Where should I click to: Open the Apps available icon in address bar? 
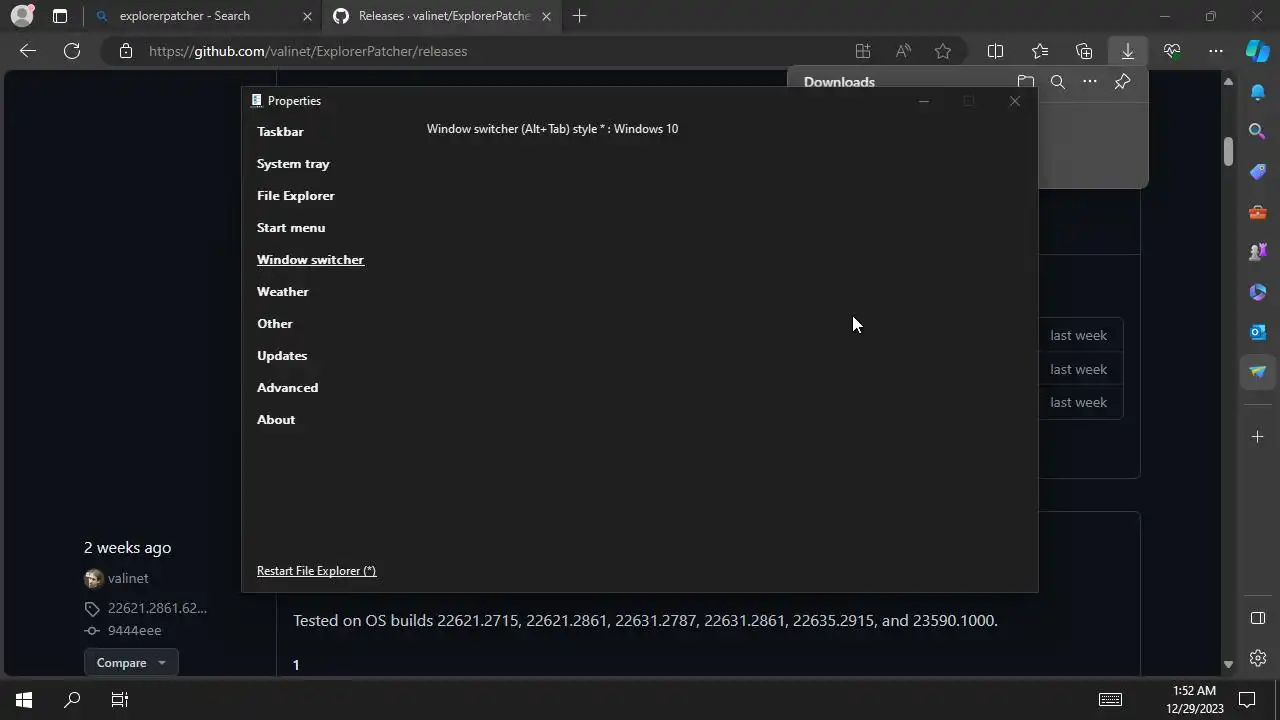click(863, 51)
